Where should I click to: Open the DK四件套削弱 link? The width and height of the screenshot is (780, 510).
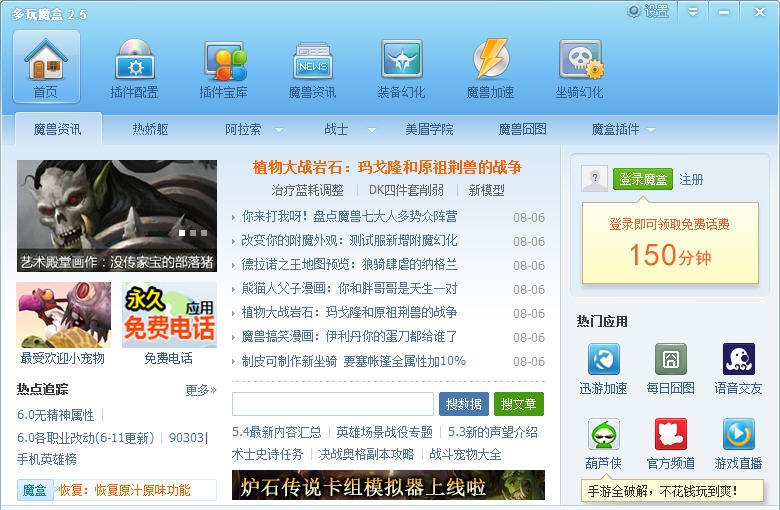point(406,190)
